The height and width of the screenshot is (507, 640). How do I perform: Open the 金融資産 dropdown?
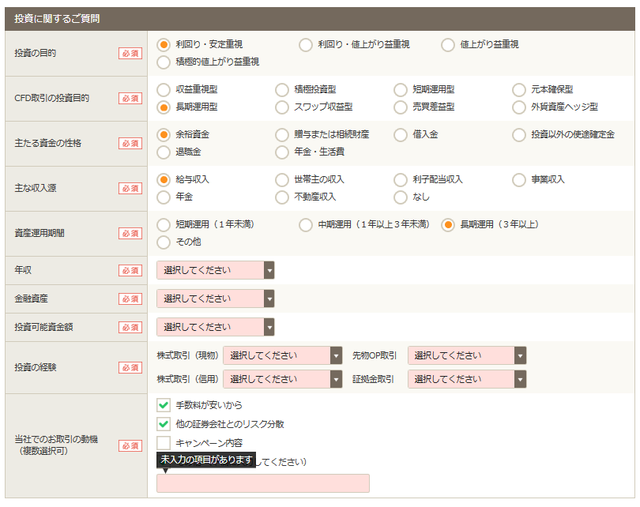tap(215, 299)
